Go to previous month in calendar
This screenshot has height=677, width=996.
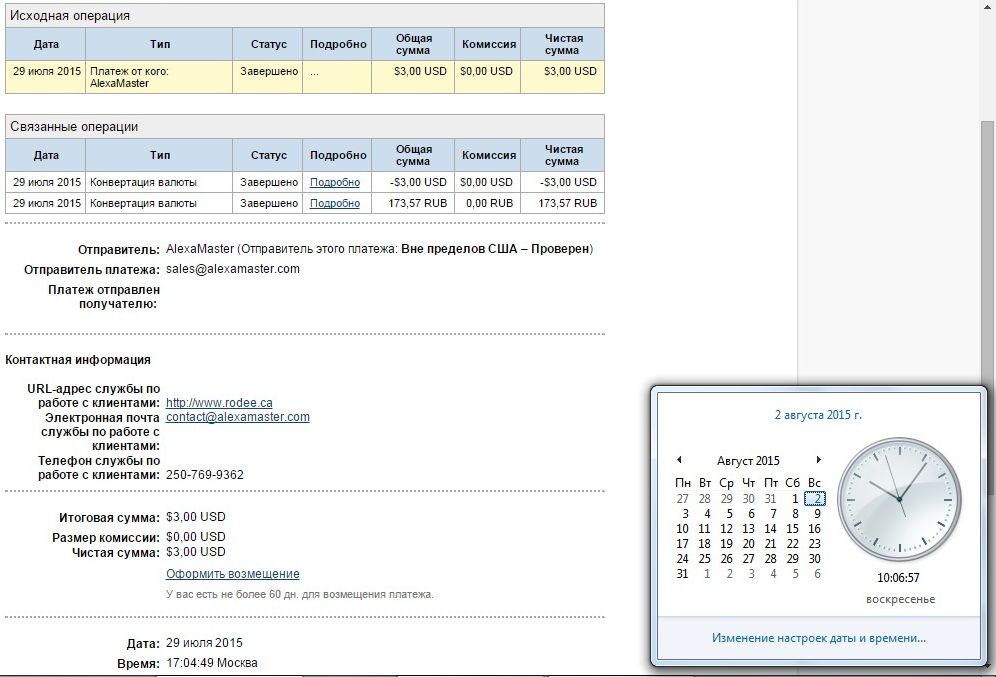tap(679, 460)
